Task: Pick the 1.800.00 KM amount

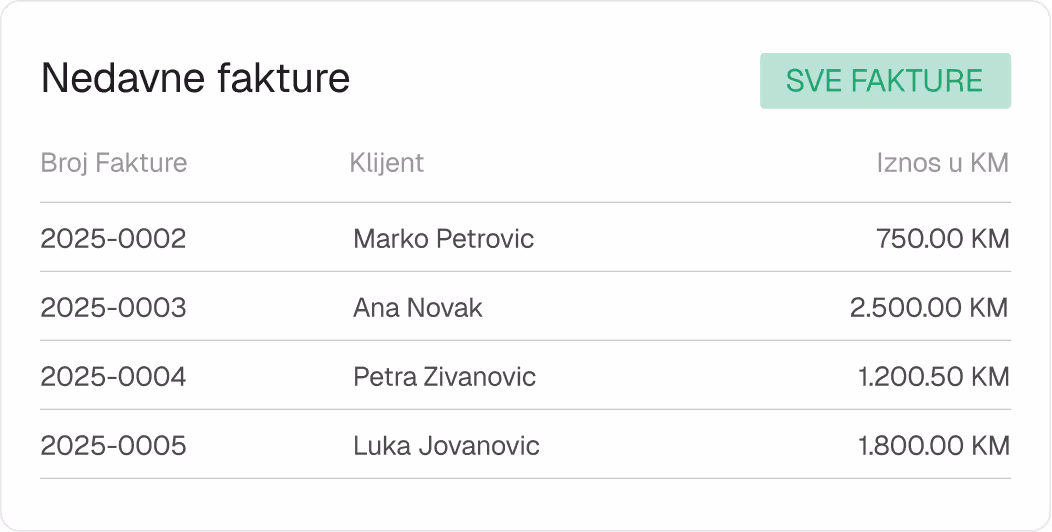Action: [x=933, y=446]
